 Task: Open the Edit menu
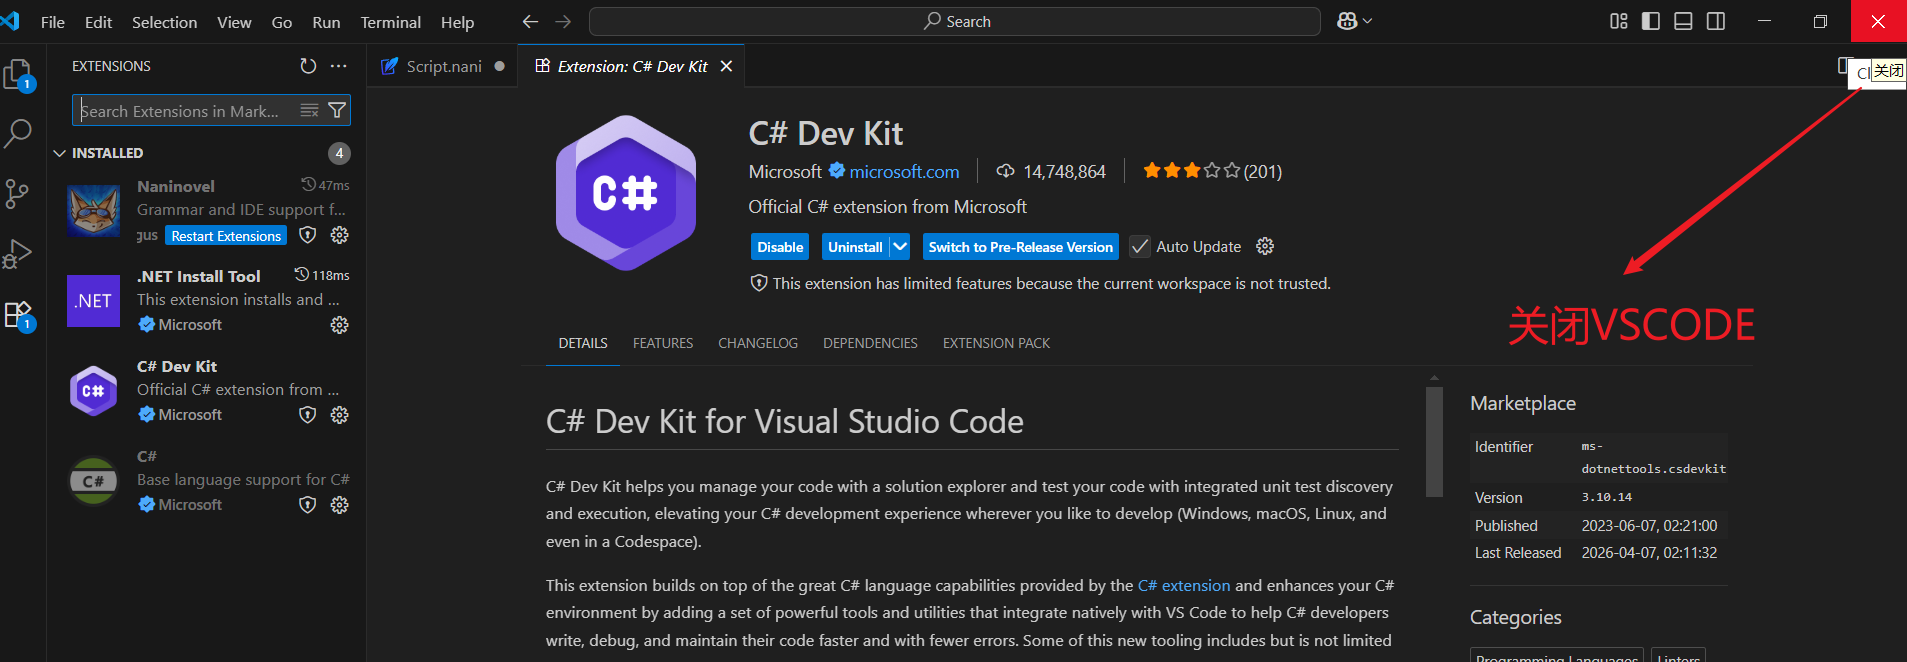[x=98, y=22]
